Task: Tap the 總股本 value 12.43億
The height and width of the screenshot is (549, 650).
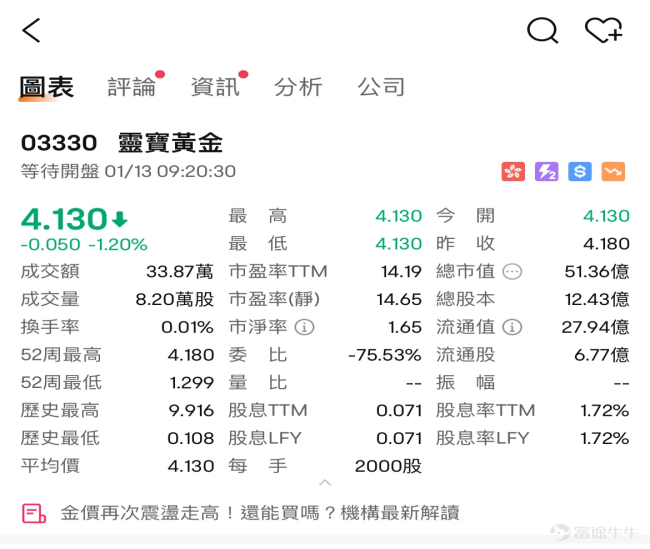Action: coord(597,299)
